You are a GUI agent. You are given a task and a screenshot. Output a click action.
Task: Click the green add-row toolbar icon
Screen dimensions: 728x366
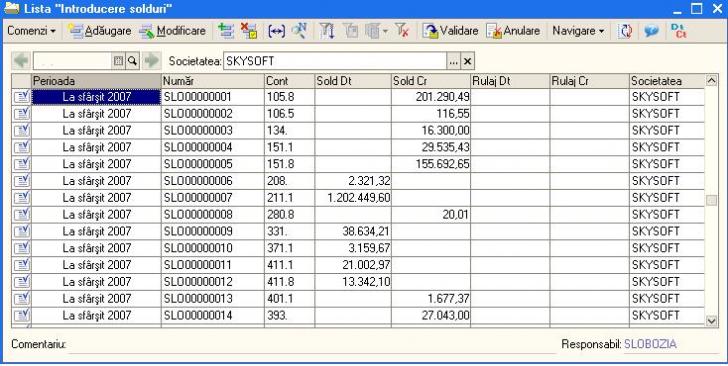226,31
